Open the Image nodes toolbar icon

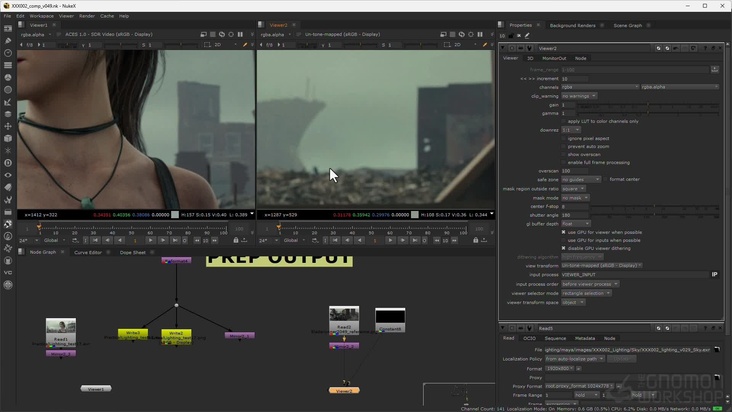point(8,28)
